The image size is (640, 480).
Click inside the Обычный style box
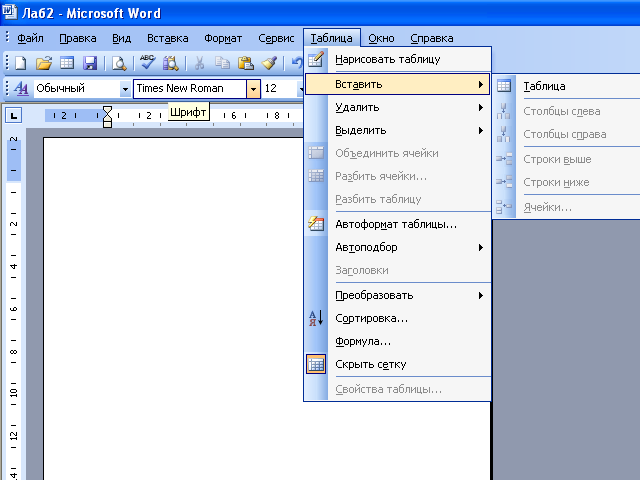77,88
